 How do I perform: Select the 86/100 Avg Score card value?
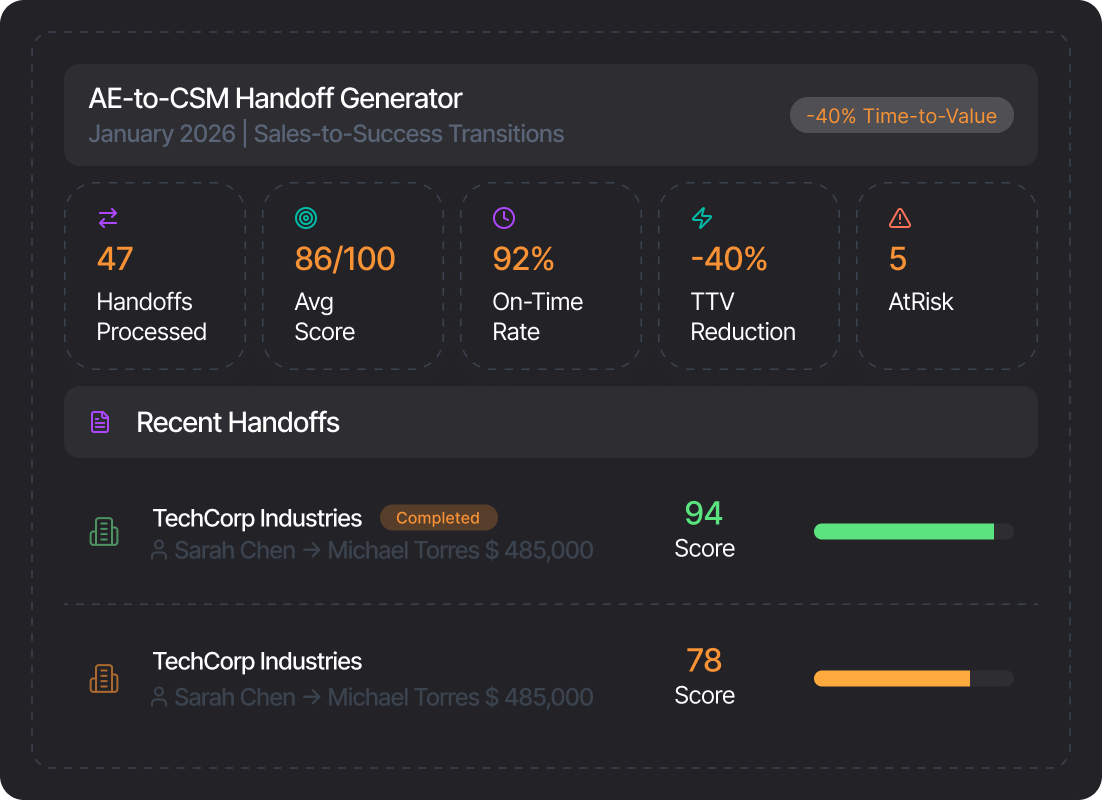click(x=345, y=259)
